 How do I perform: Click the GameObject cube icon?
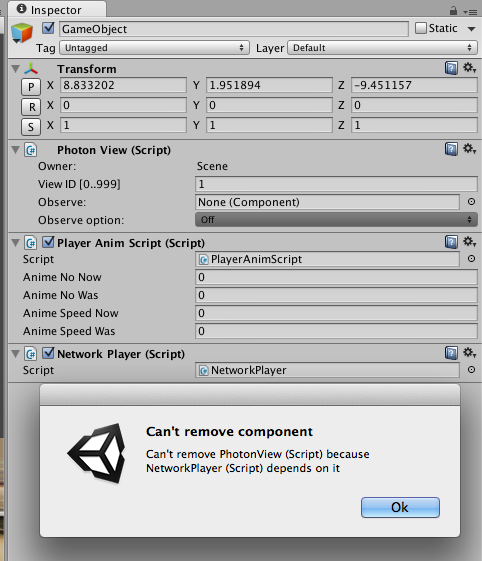(22, 33)
